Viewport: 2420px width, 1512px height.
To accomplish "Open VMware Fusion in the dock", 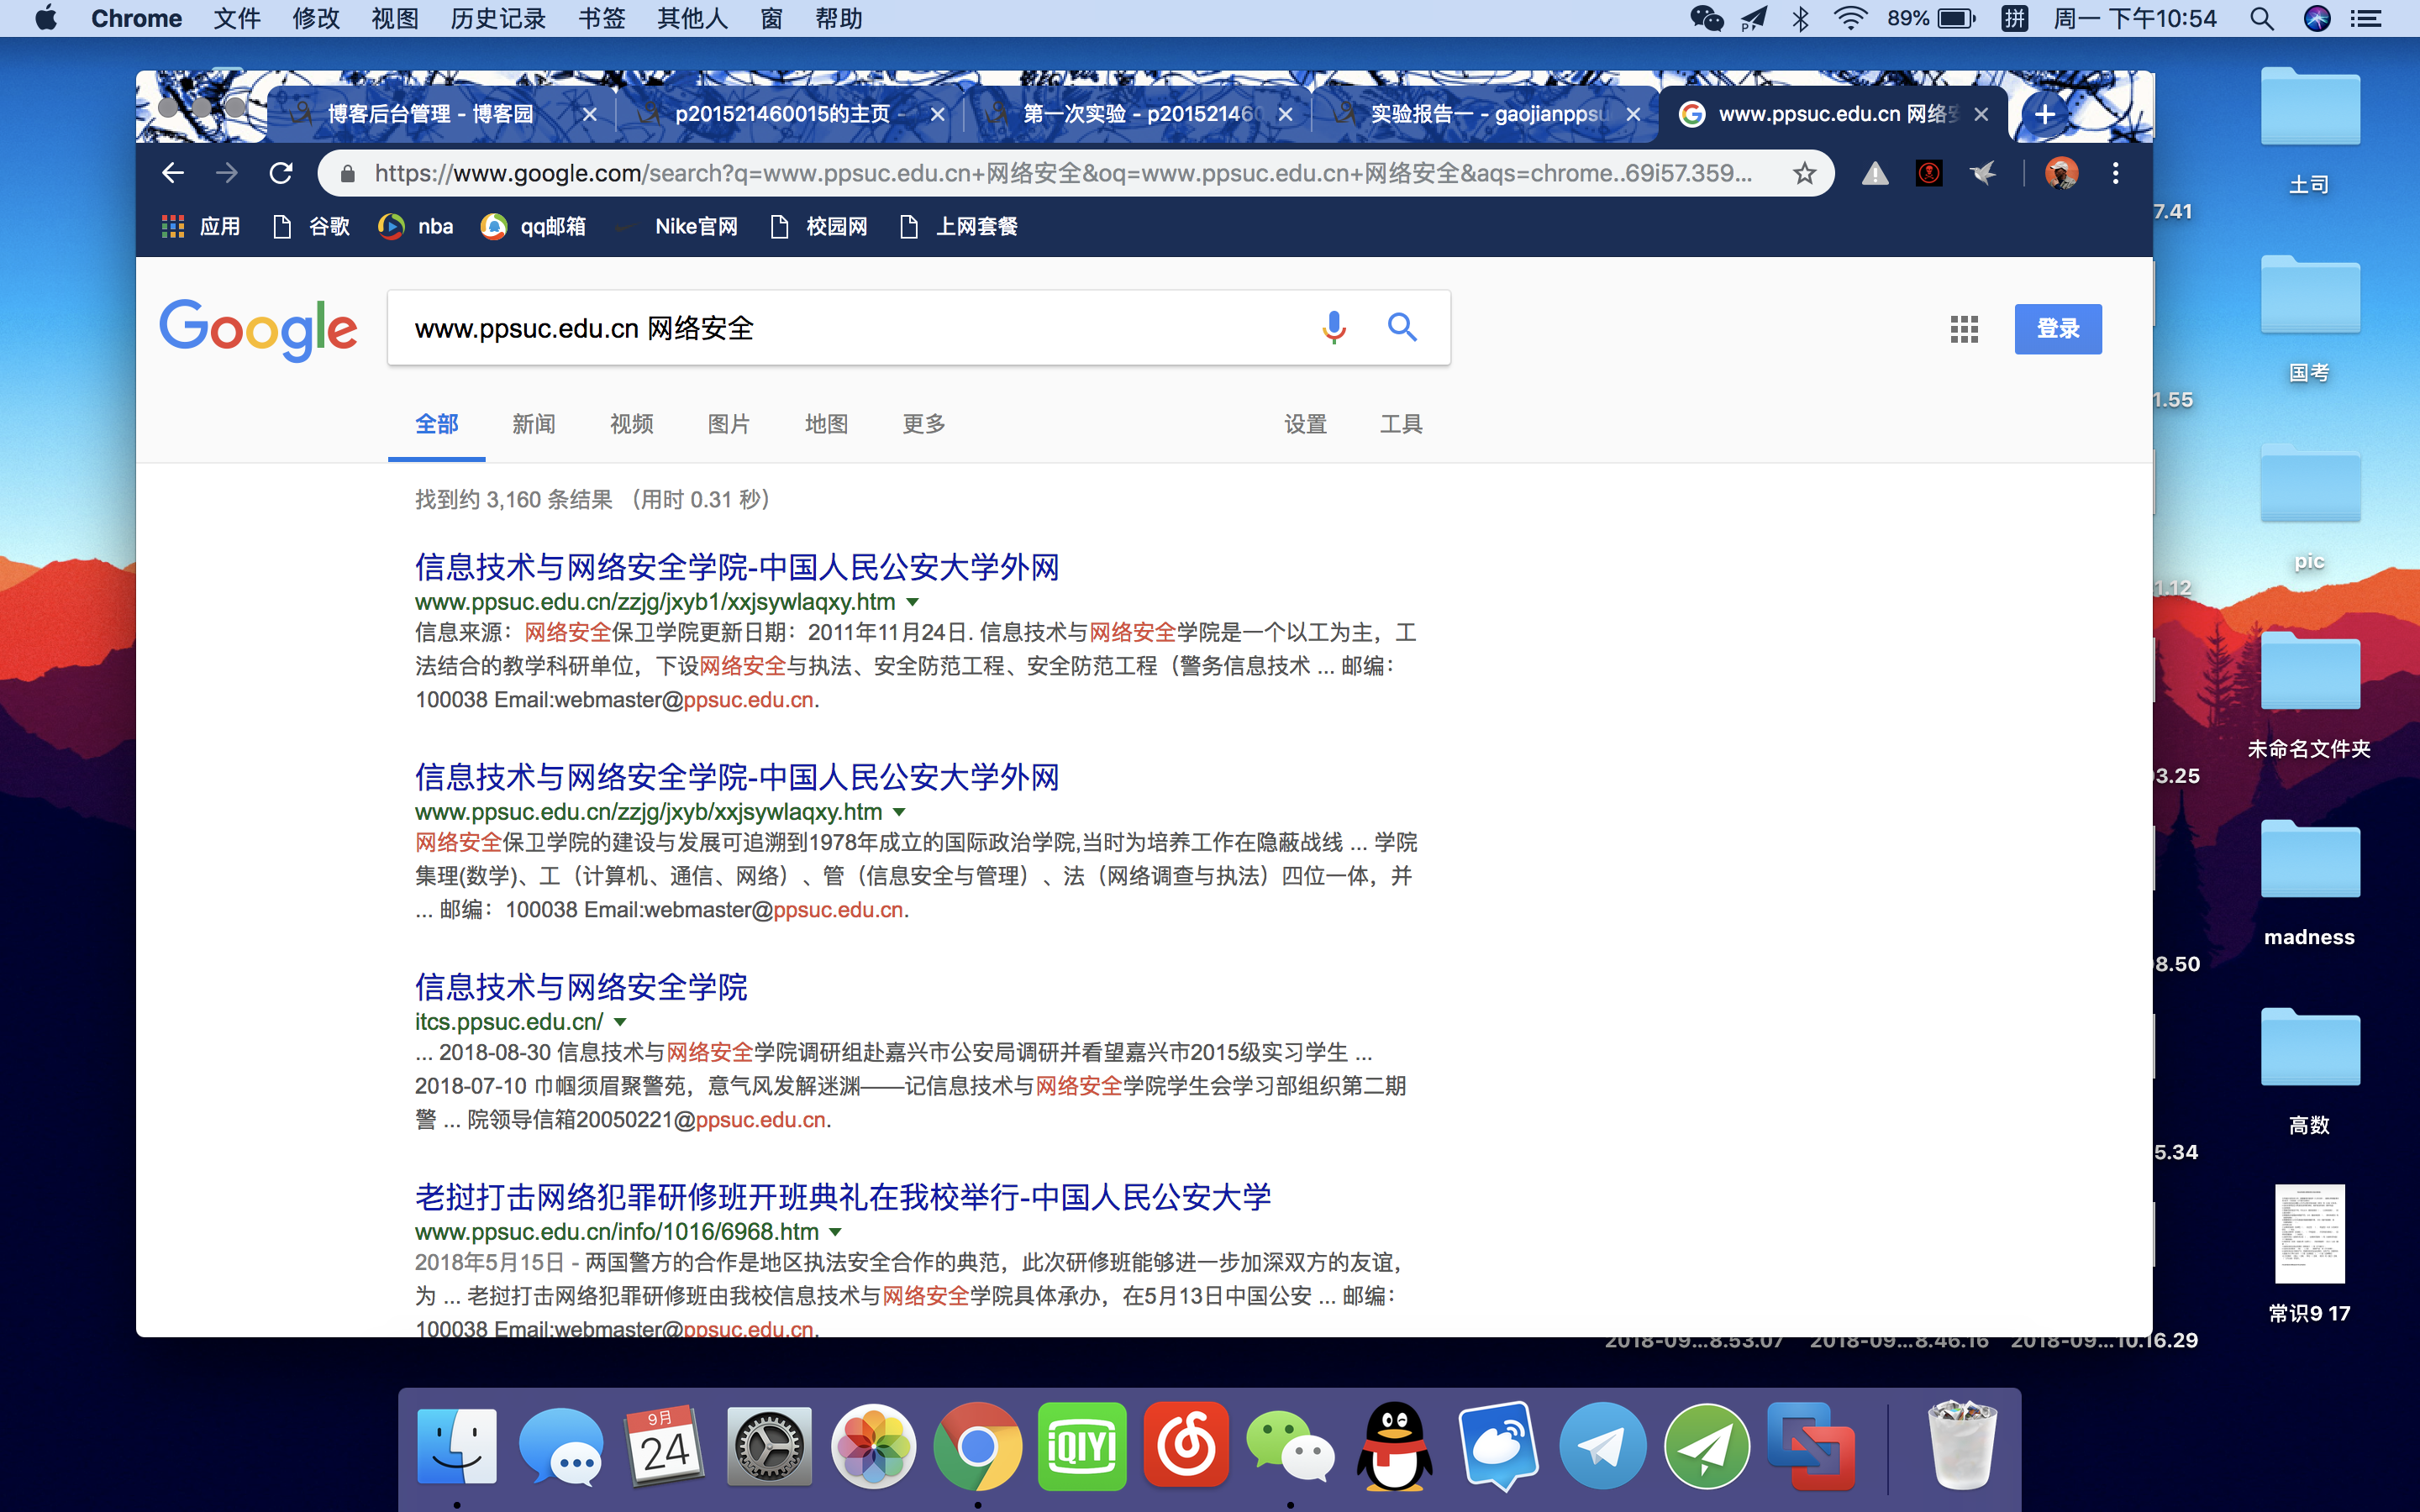I will [x=1811, y=1447].
